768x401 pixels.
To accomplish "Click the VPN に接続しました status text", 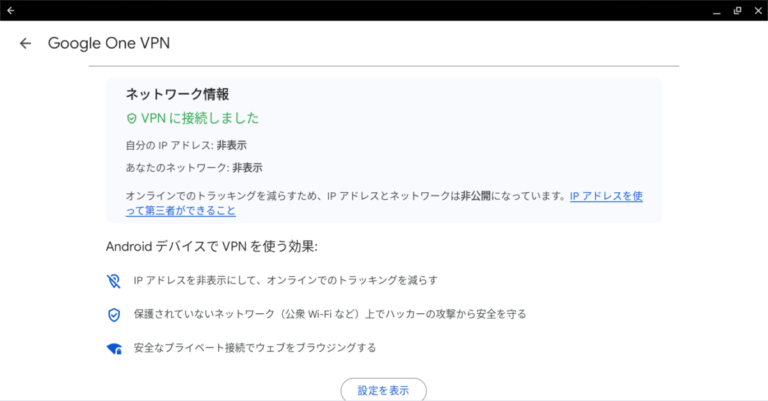I will point(200,118).
